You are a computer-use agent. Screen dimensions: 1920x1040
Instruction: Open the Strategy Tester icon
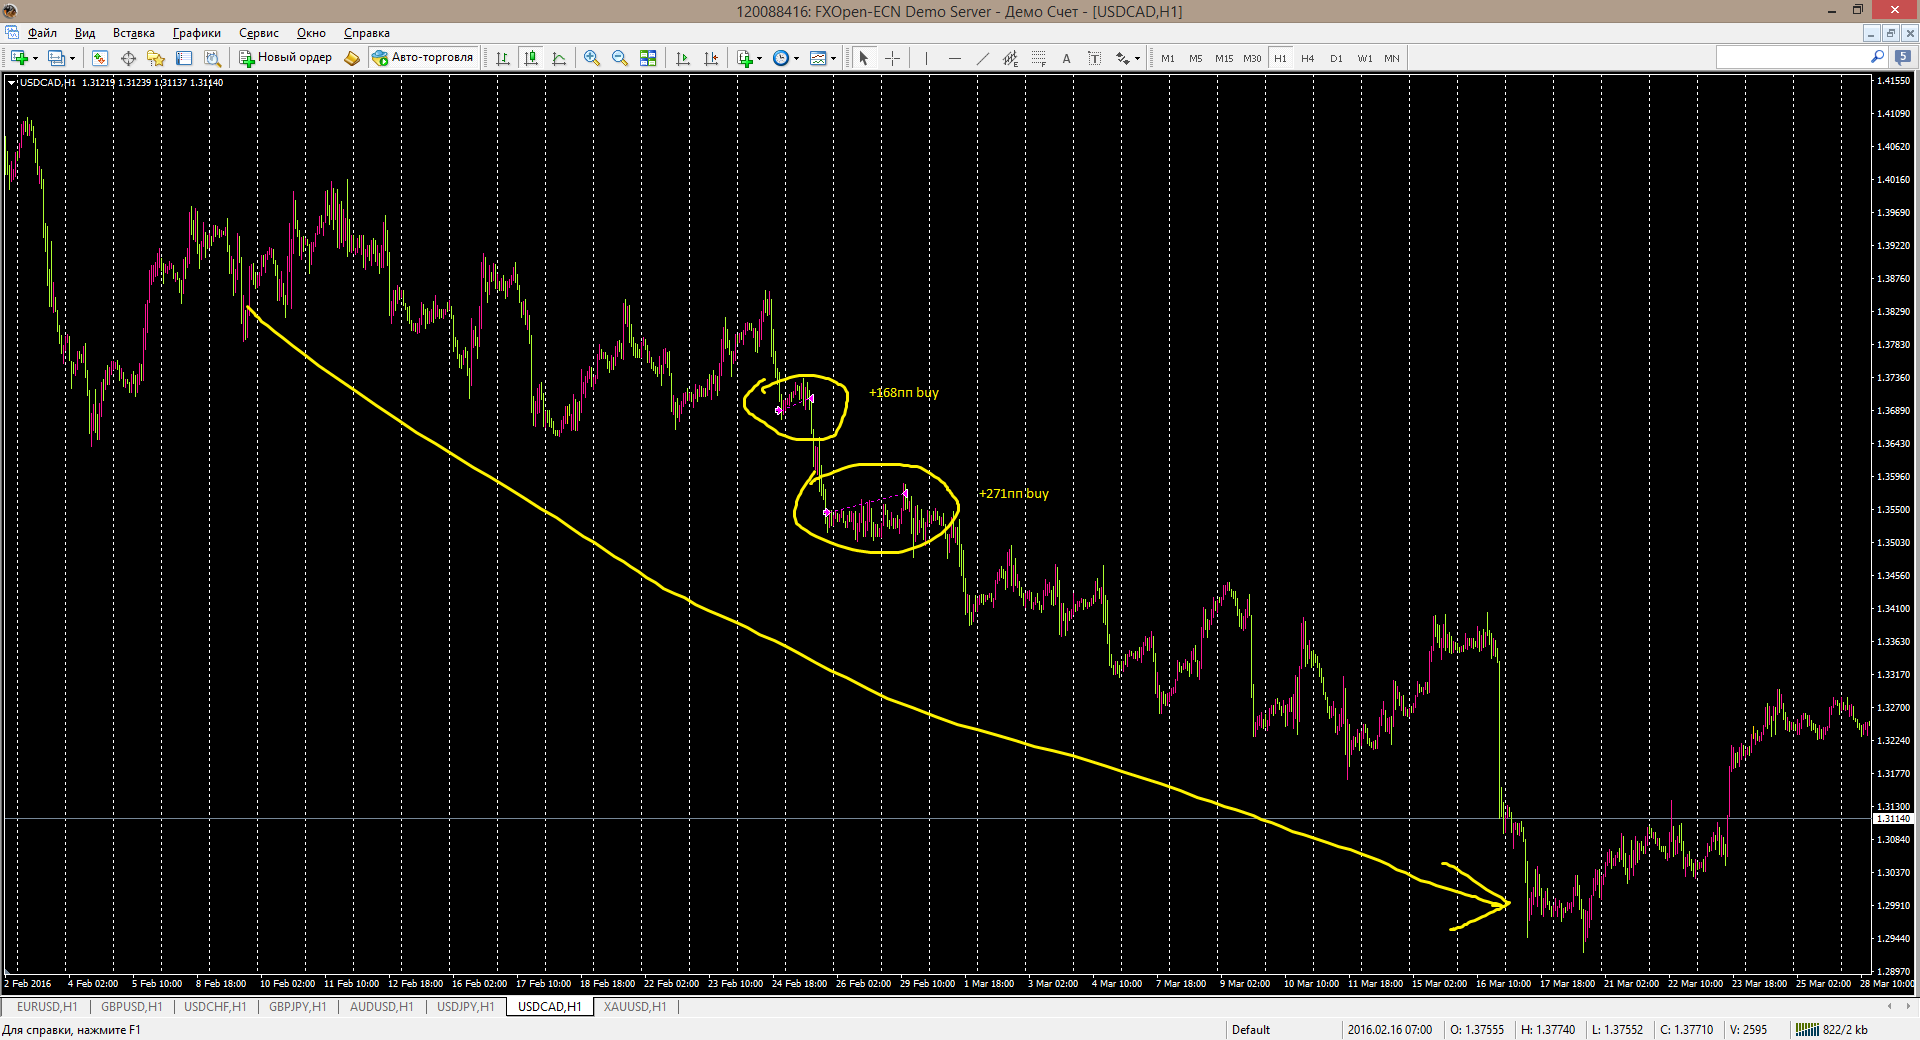212,58
